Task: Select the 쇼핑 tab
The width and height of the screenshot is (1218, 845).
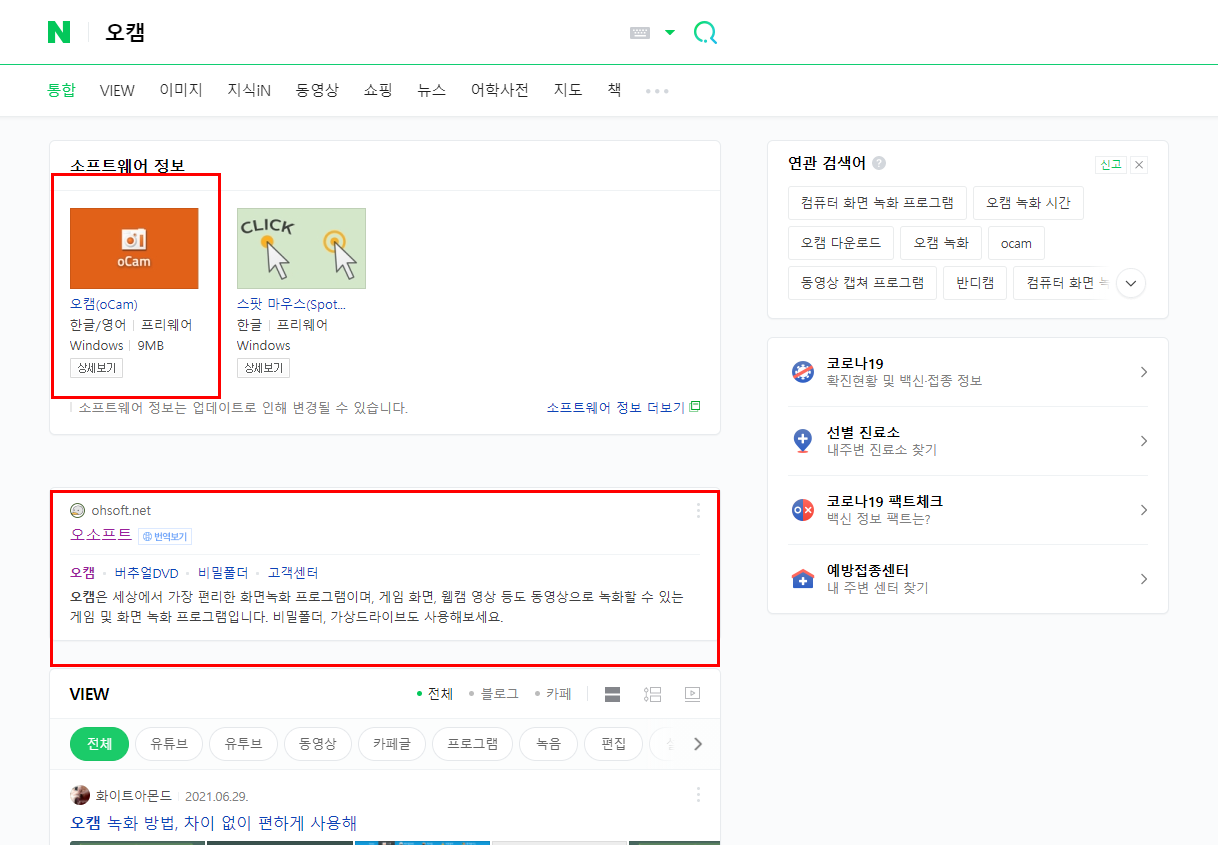Action: (378, 90)
